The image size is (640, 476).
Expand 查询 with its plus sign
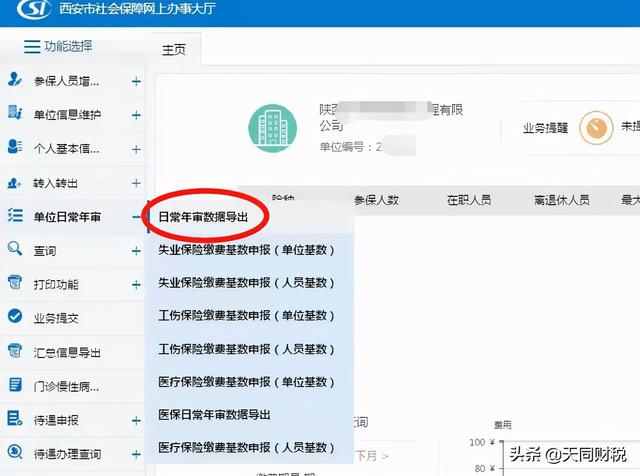(x=136, y=251)
